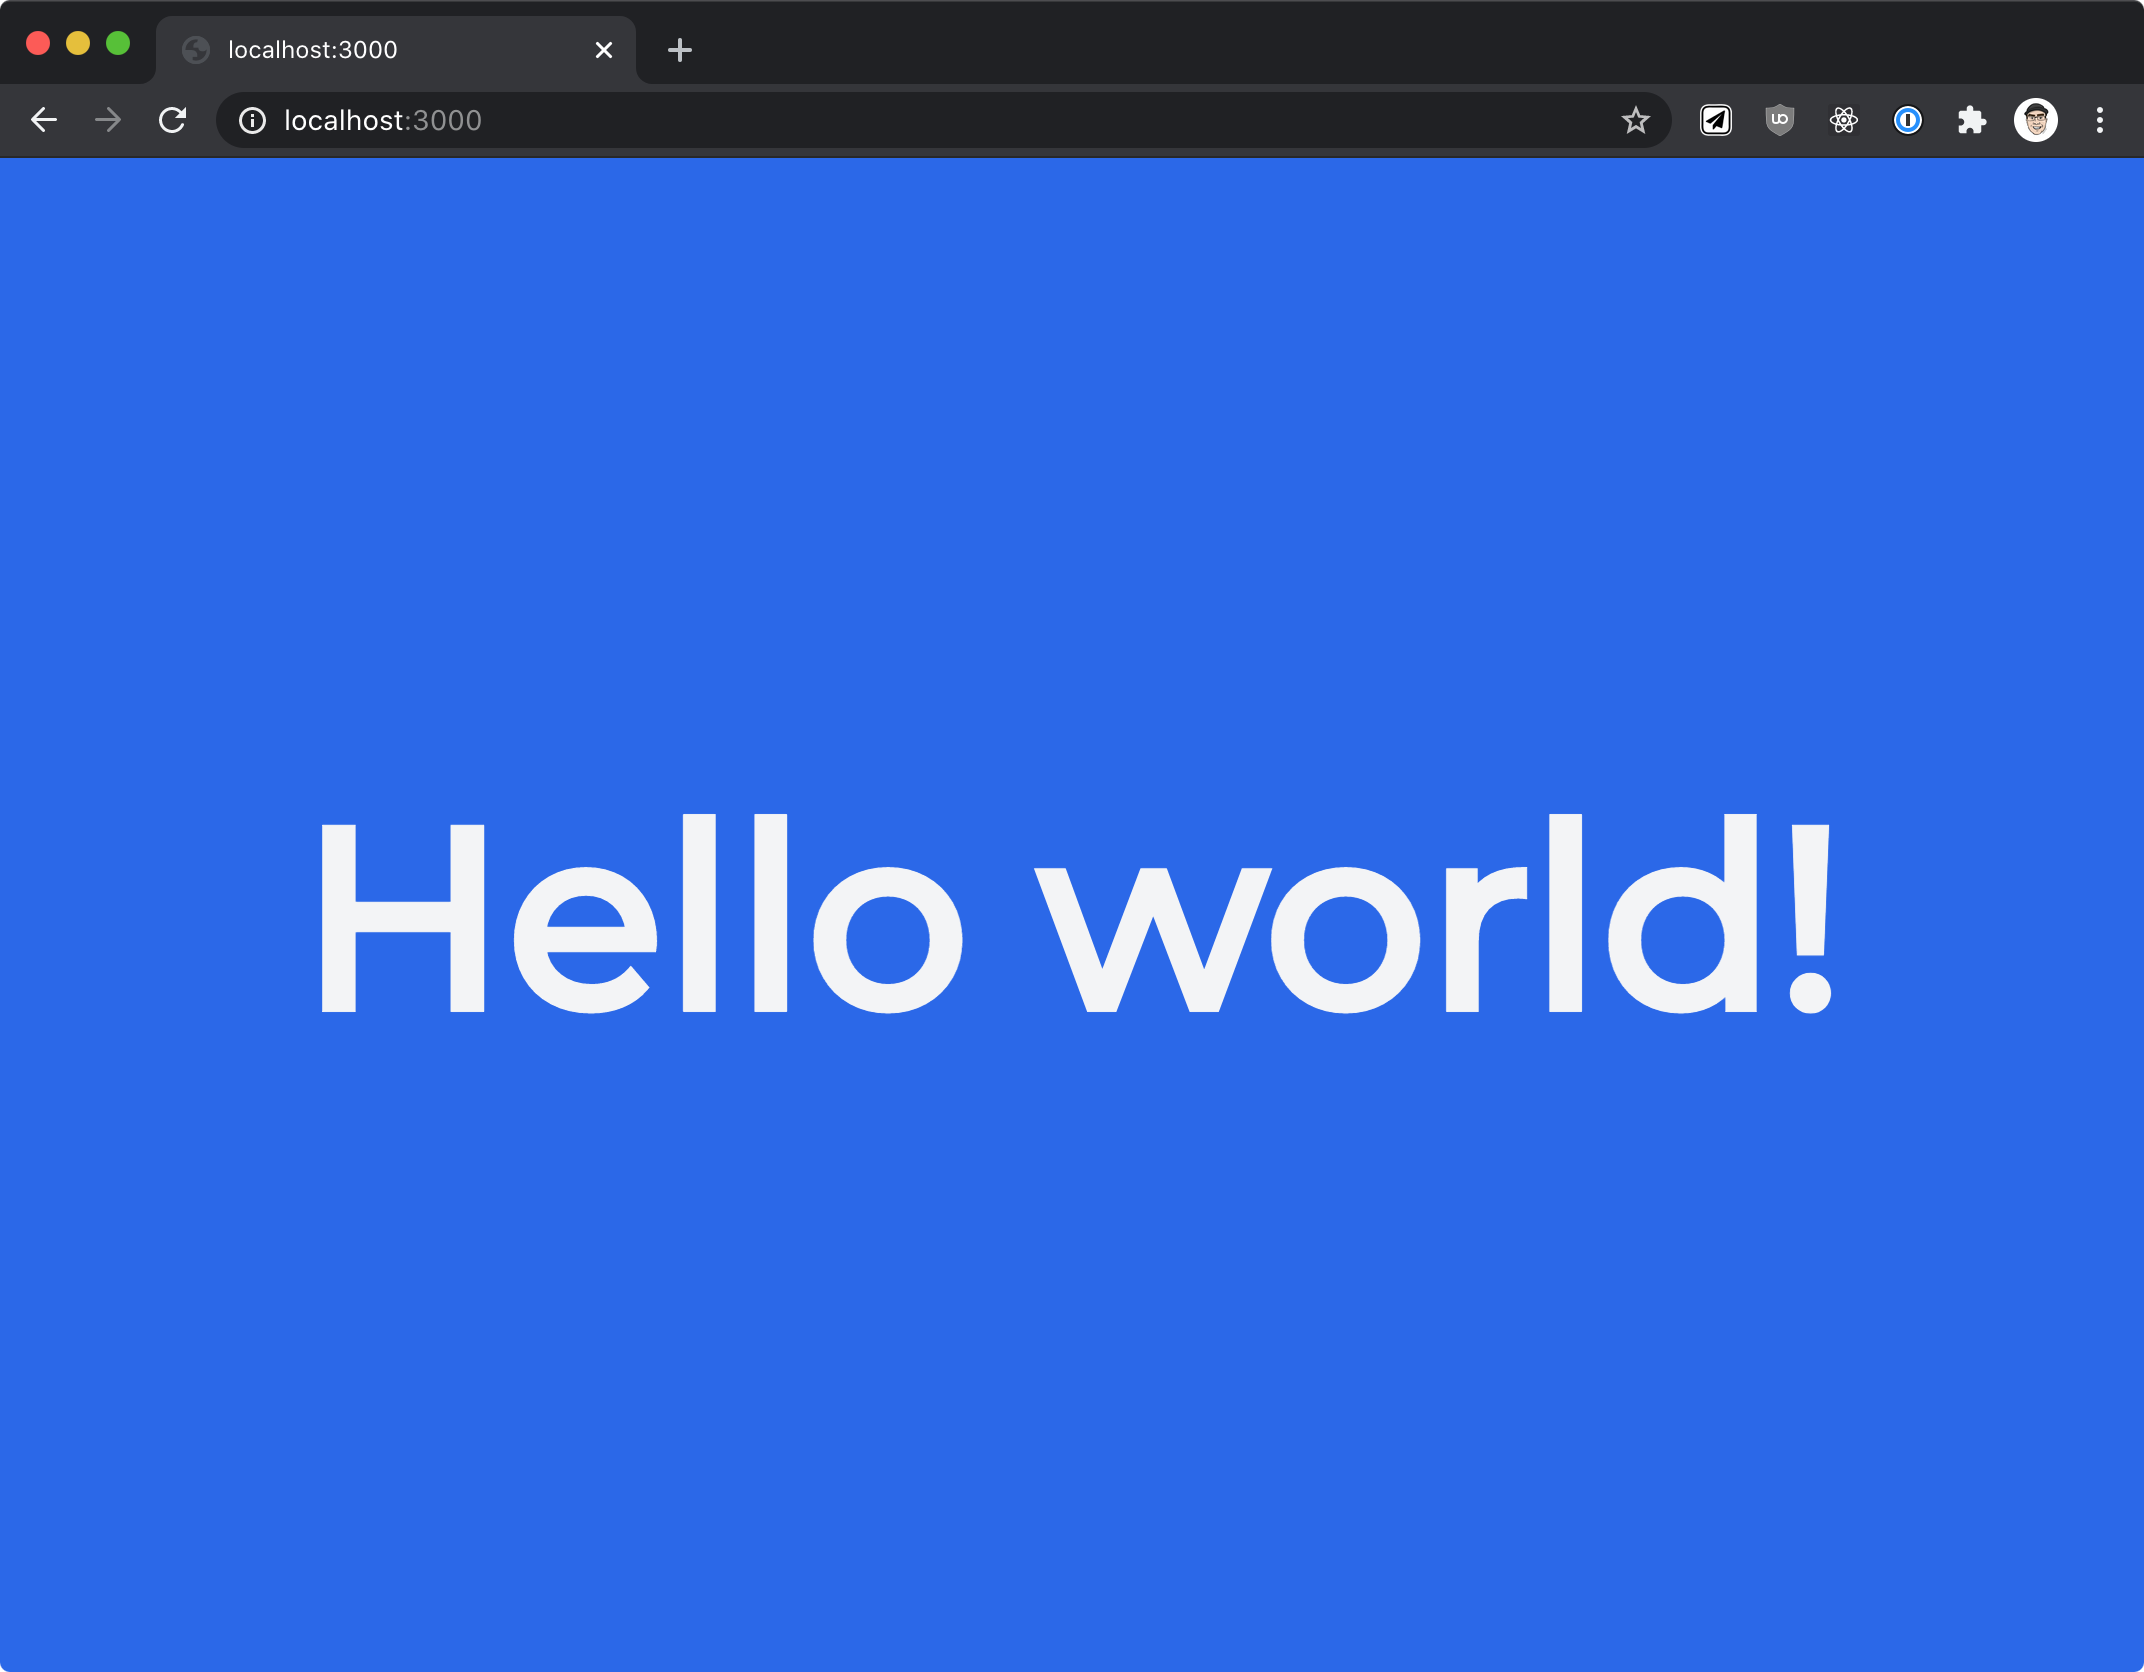
Task: Maximize the window with green button
Action: tap(118, 44)
